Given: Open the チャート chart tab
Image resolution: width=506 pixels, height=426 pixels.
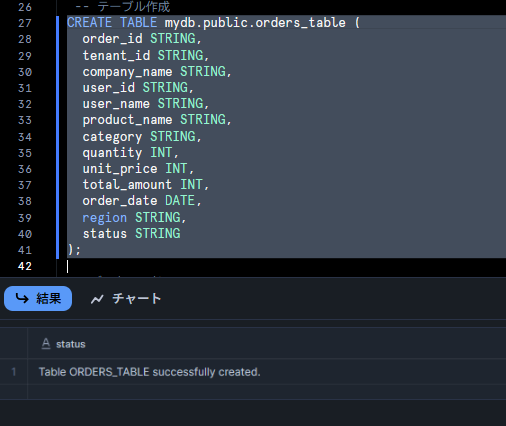Looking at the screenshot, I should pyautogui.click(x=126, y=298).
